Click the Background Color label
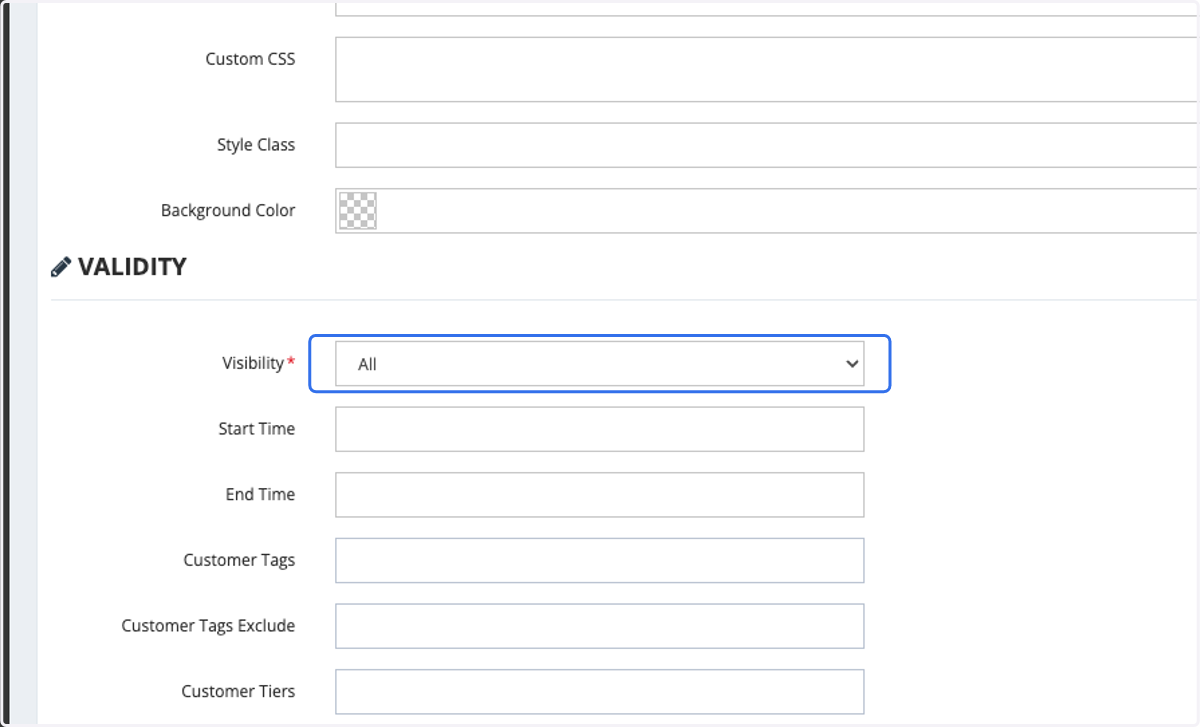The image size is (1200, 727). [x=228, y=211]
